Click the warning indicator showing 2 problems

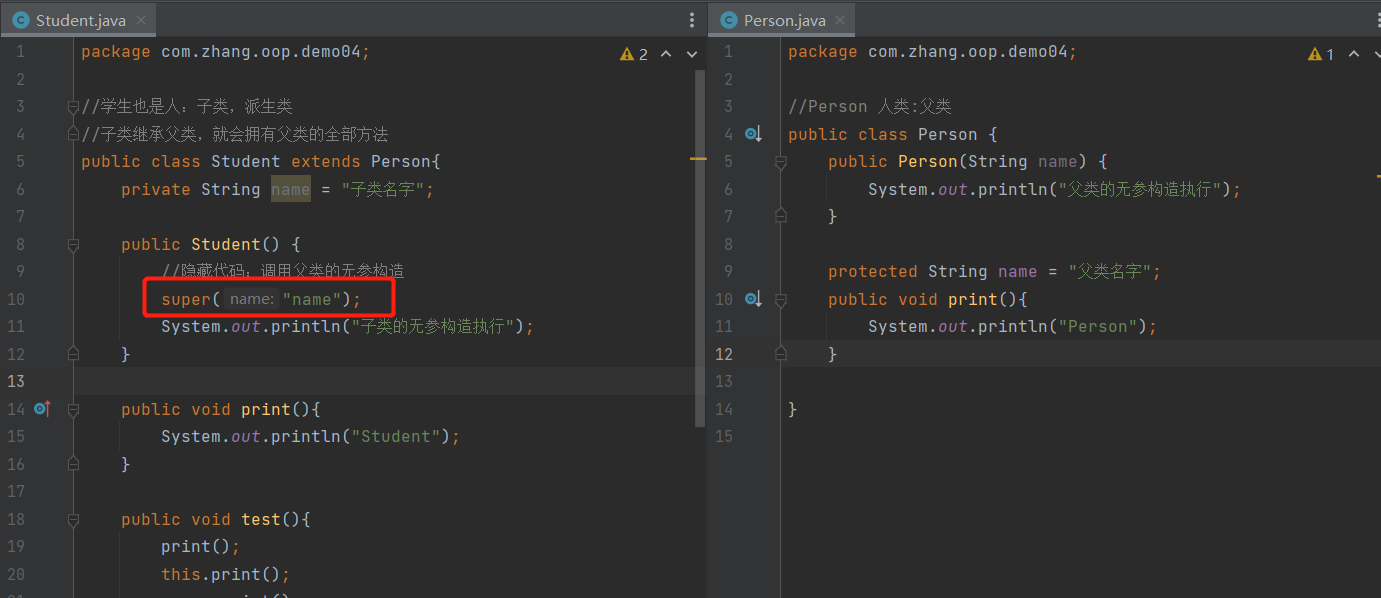634,54
